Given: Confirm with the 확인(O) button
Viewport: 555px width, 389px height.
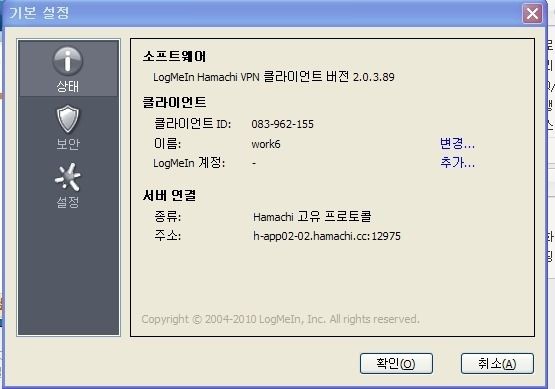Looking at the screenshot, I should [x=396, y=363].
